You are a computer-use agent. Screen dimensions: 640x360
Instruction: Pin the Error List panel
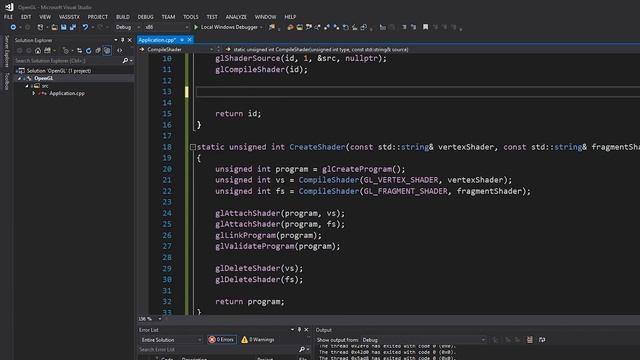pos(299,330)
